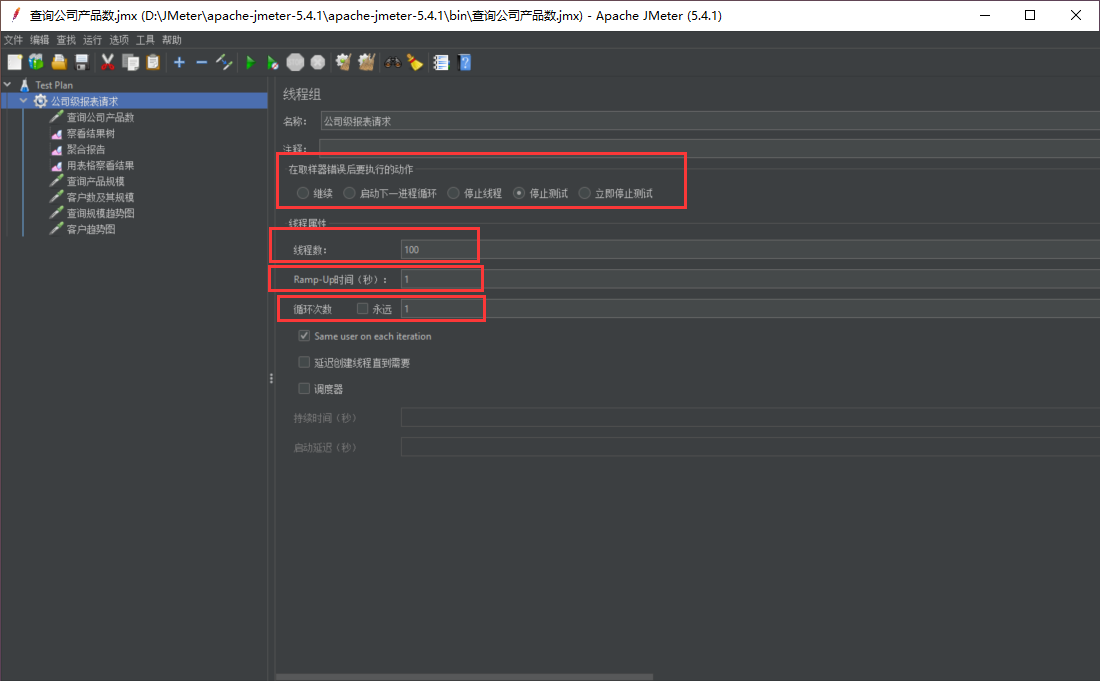Click the Cut scissors icon

coord(108,62)
